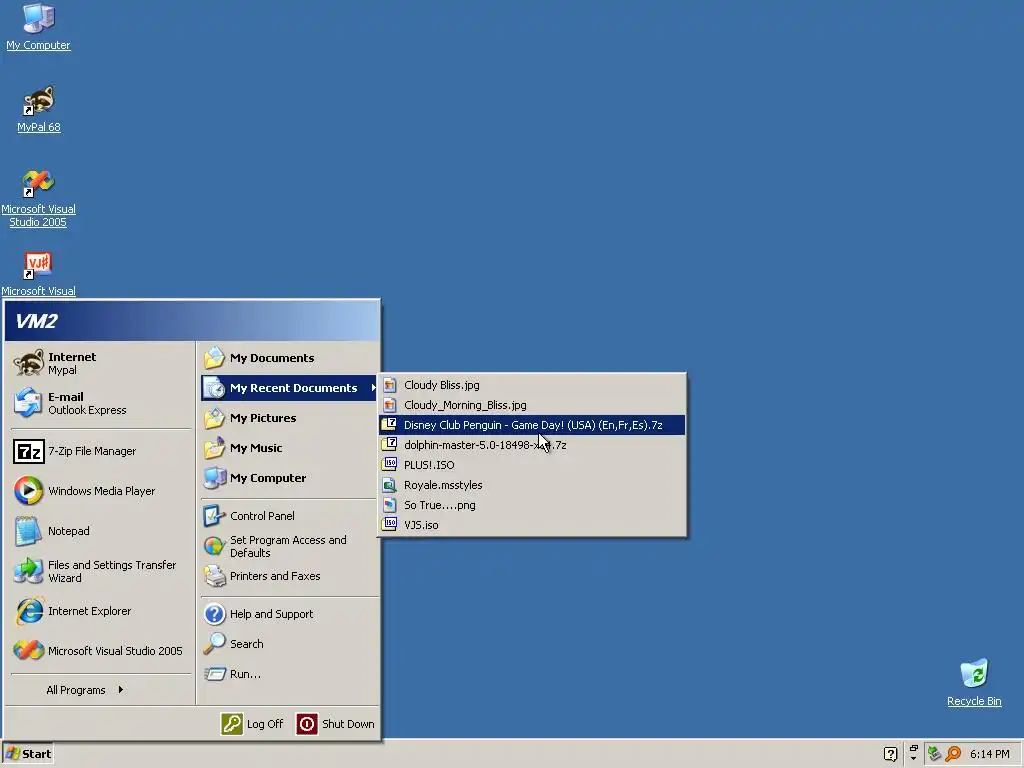
Task: Select the VJ# Microsoft Visual desktop shortcut
Action: (x=39, y=273)
